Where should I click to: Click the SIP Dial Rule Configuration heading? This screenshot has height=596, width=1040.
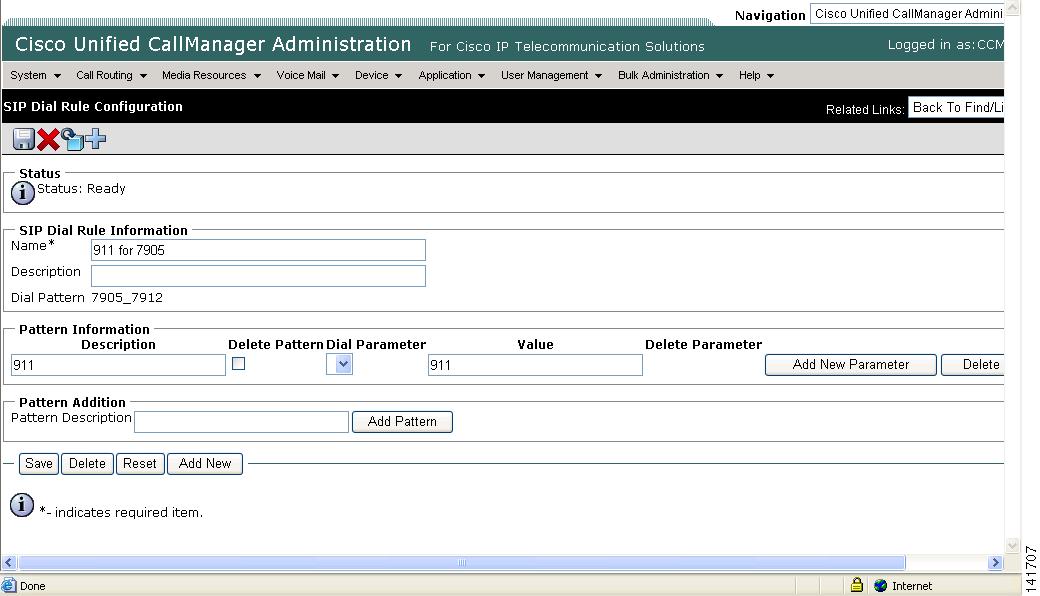93,107
